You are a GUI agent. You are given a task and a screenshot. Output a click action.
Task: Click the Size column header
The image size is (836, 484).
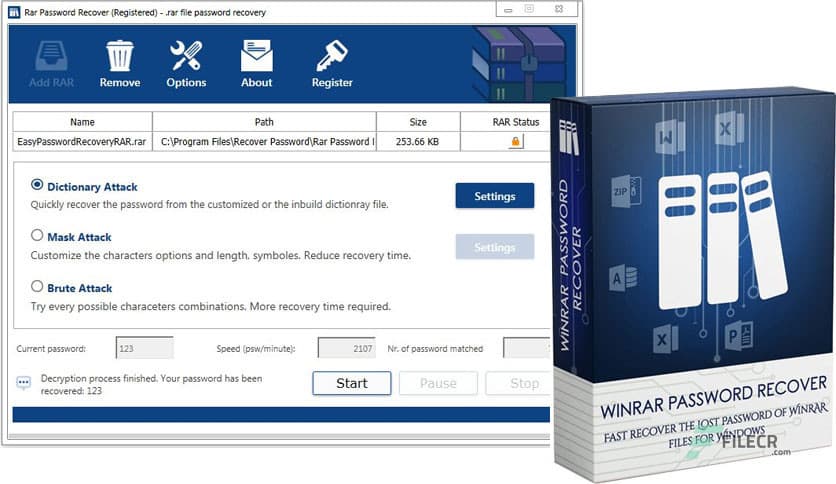point(418,122)
